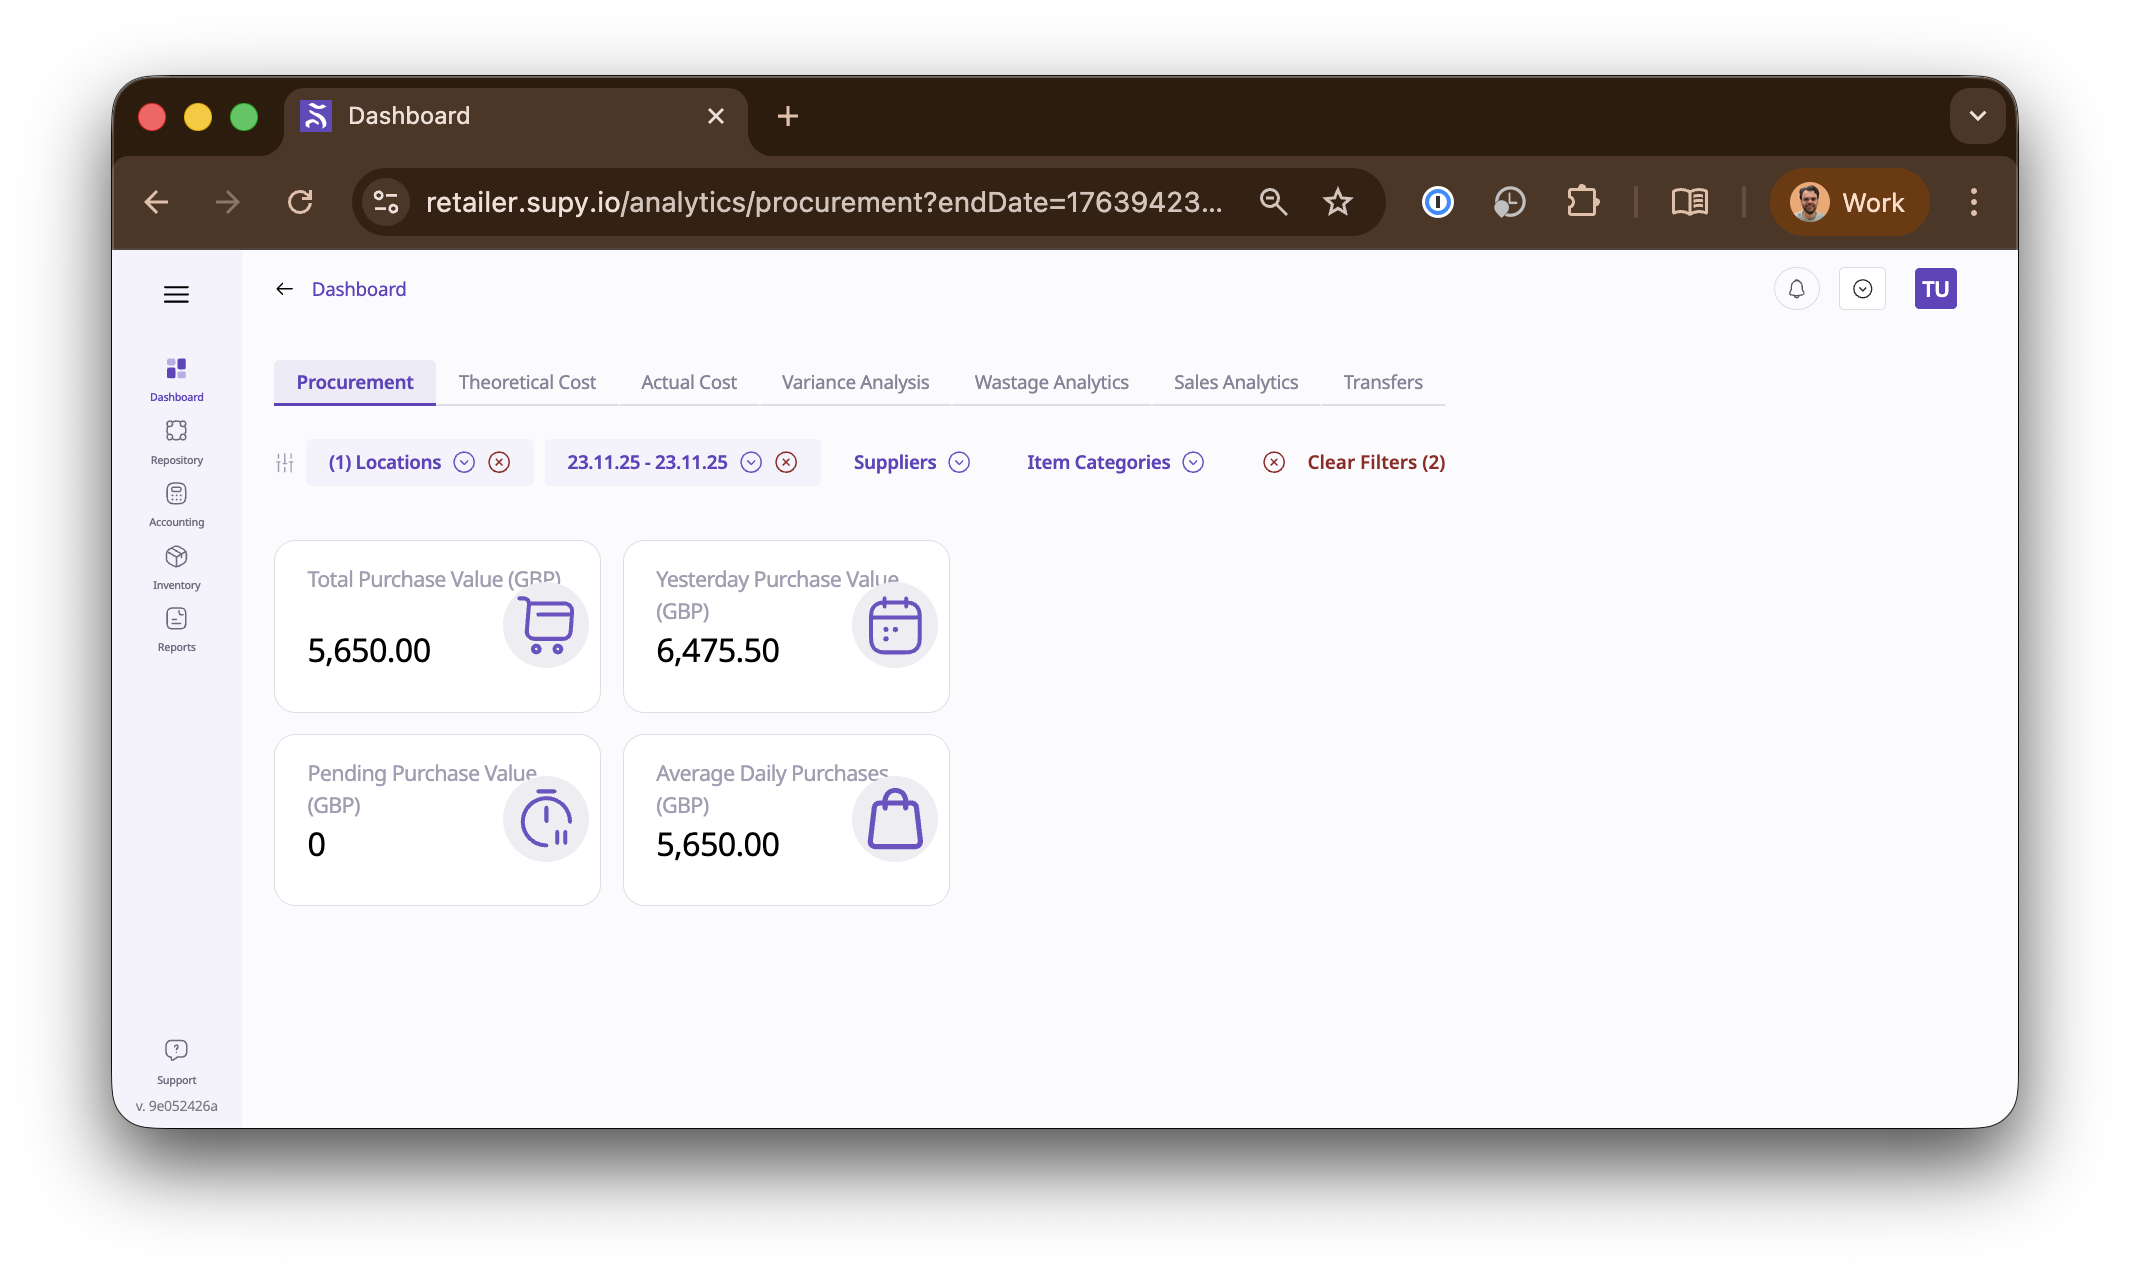Clear the date range filter with red X
The height and width of the screenshot is (1276, 2130).
787,462
